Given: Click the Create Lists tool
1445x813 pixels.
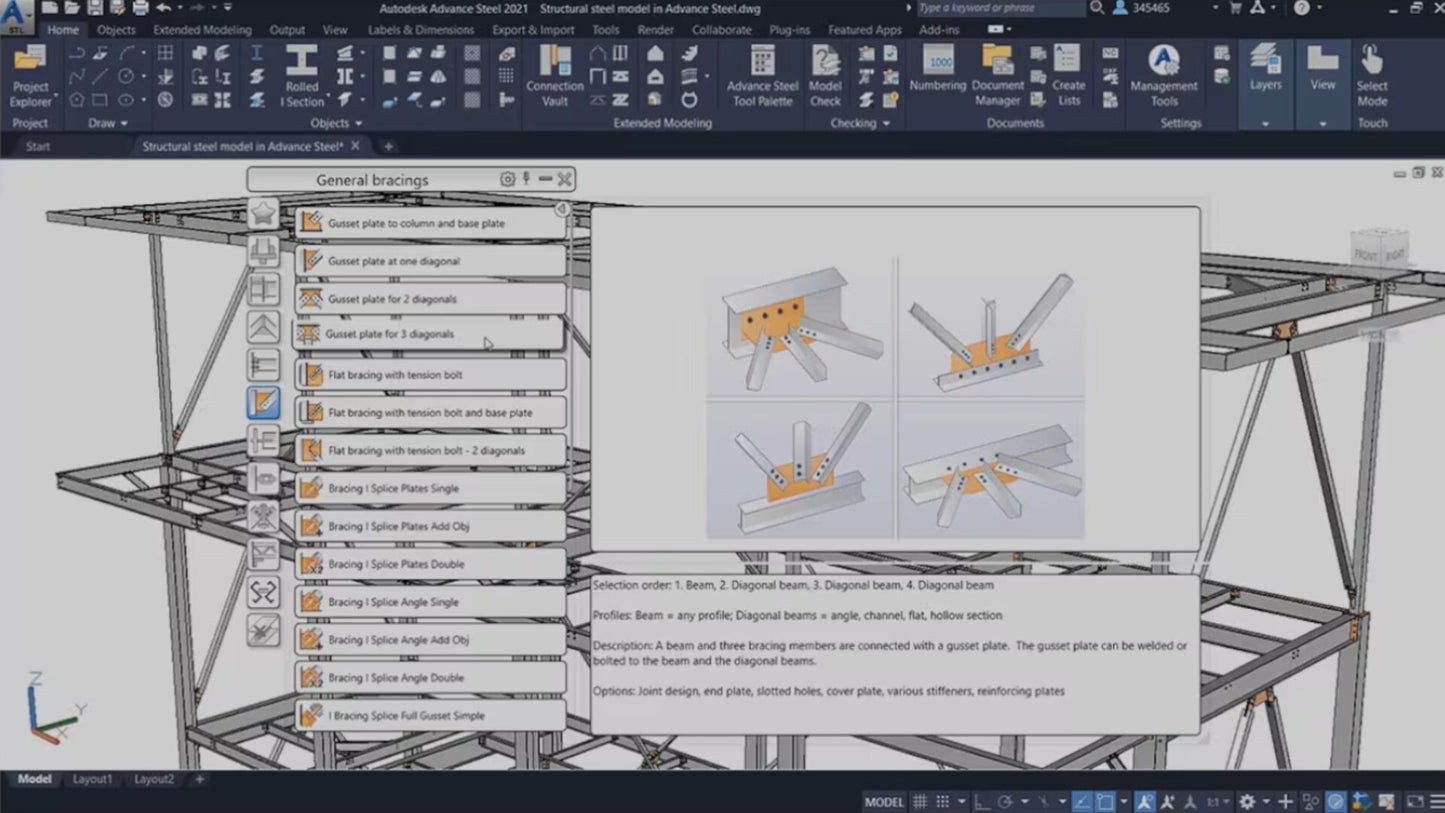Looking at the screenshot, I should click(1068, 77).
